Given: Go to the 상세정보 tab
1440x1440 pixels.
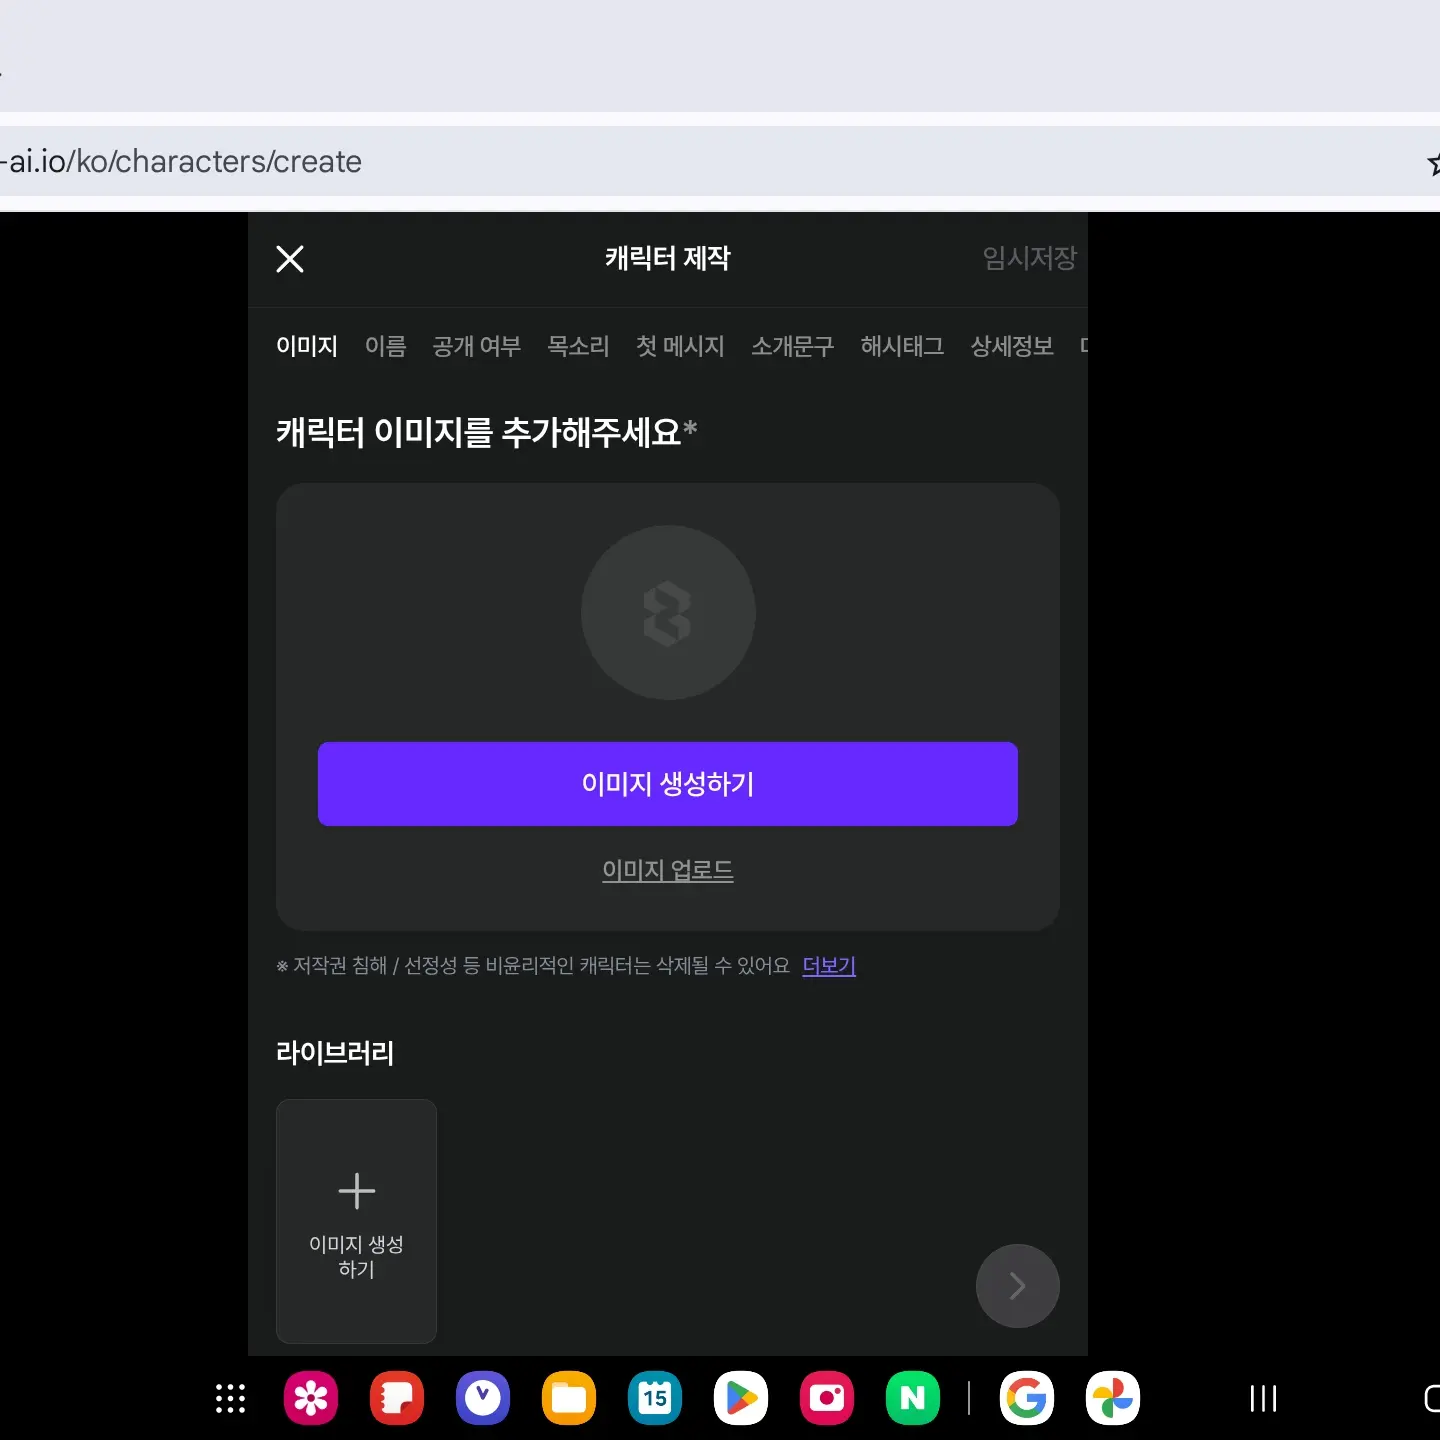Looking at the screenshot, I should point(1012,346).
